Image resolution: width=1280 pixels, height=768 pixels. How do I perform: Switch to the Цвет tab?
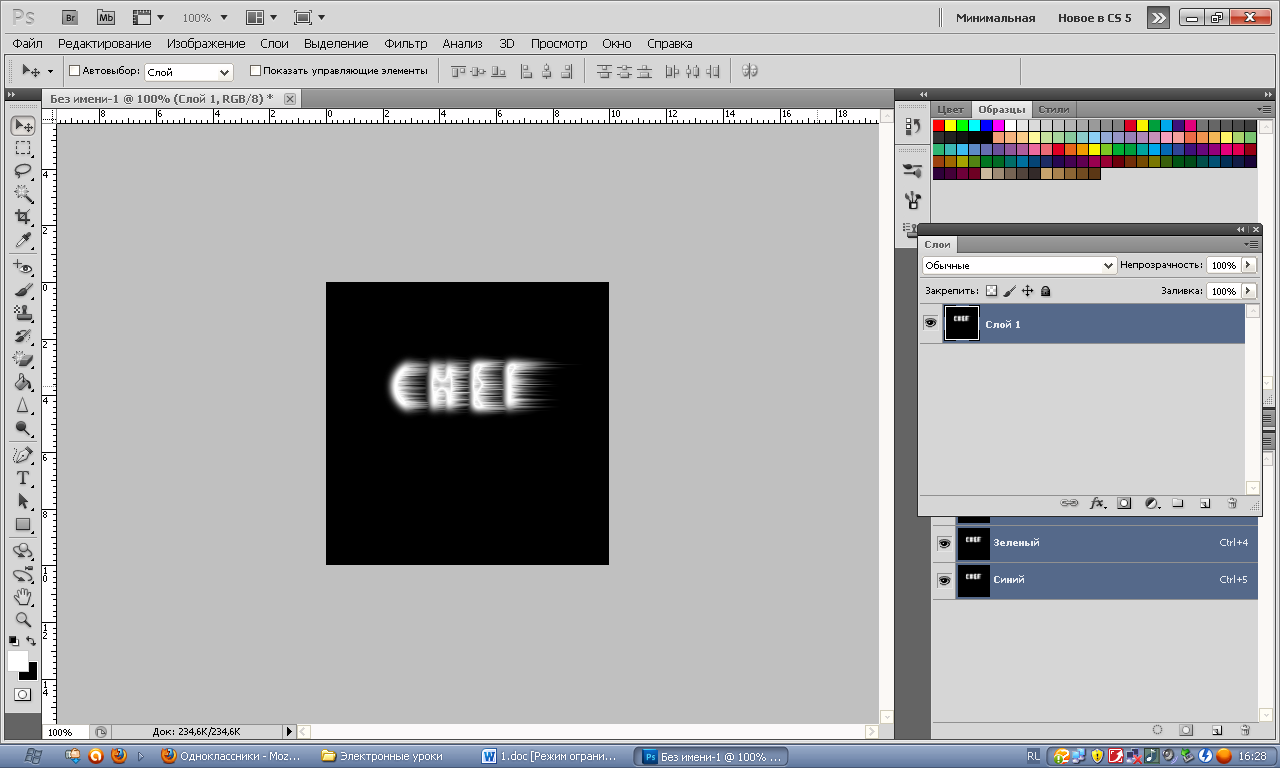(x=951, y=109)
